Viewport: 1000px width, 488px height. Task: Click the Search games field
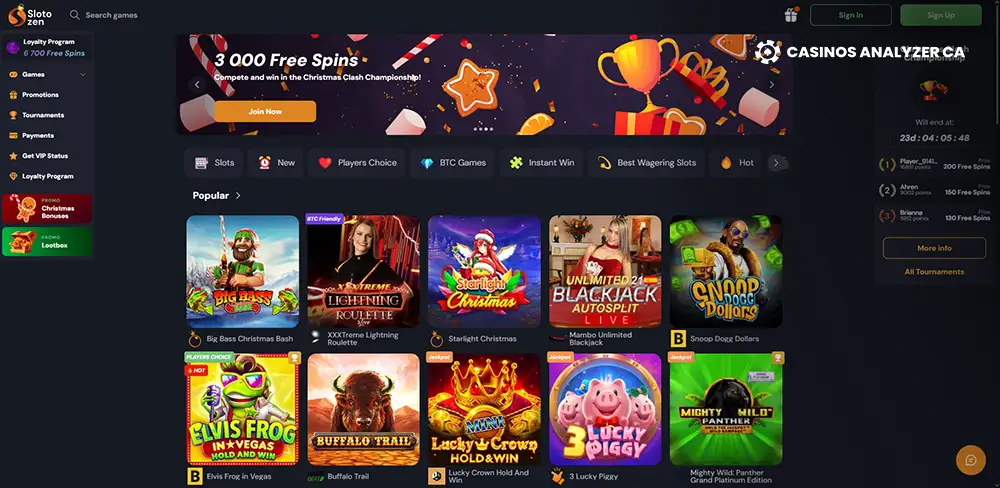pos(112,15)
